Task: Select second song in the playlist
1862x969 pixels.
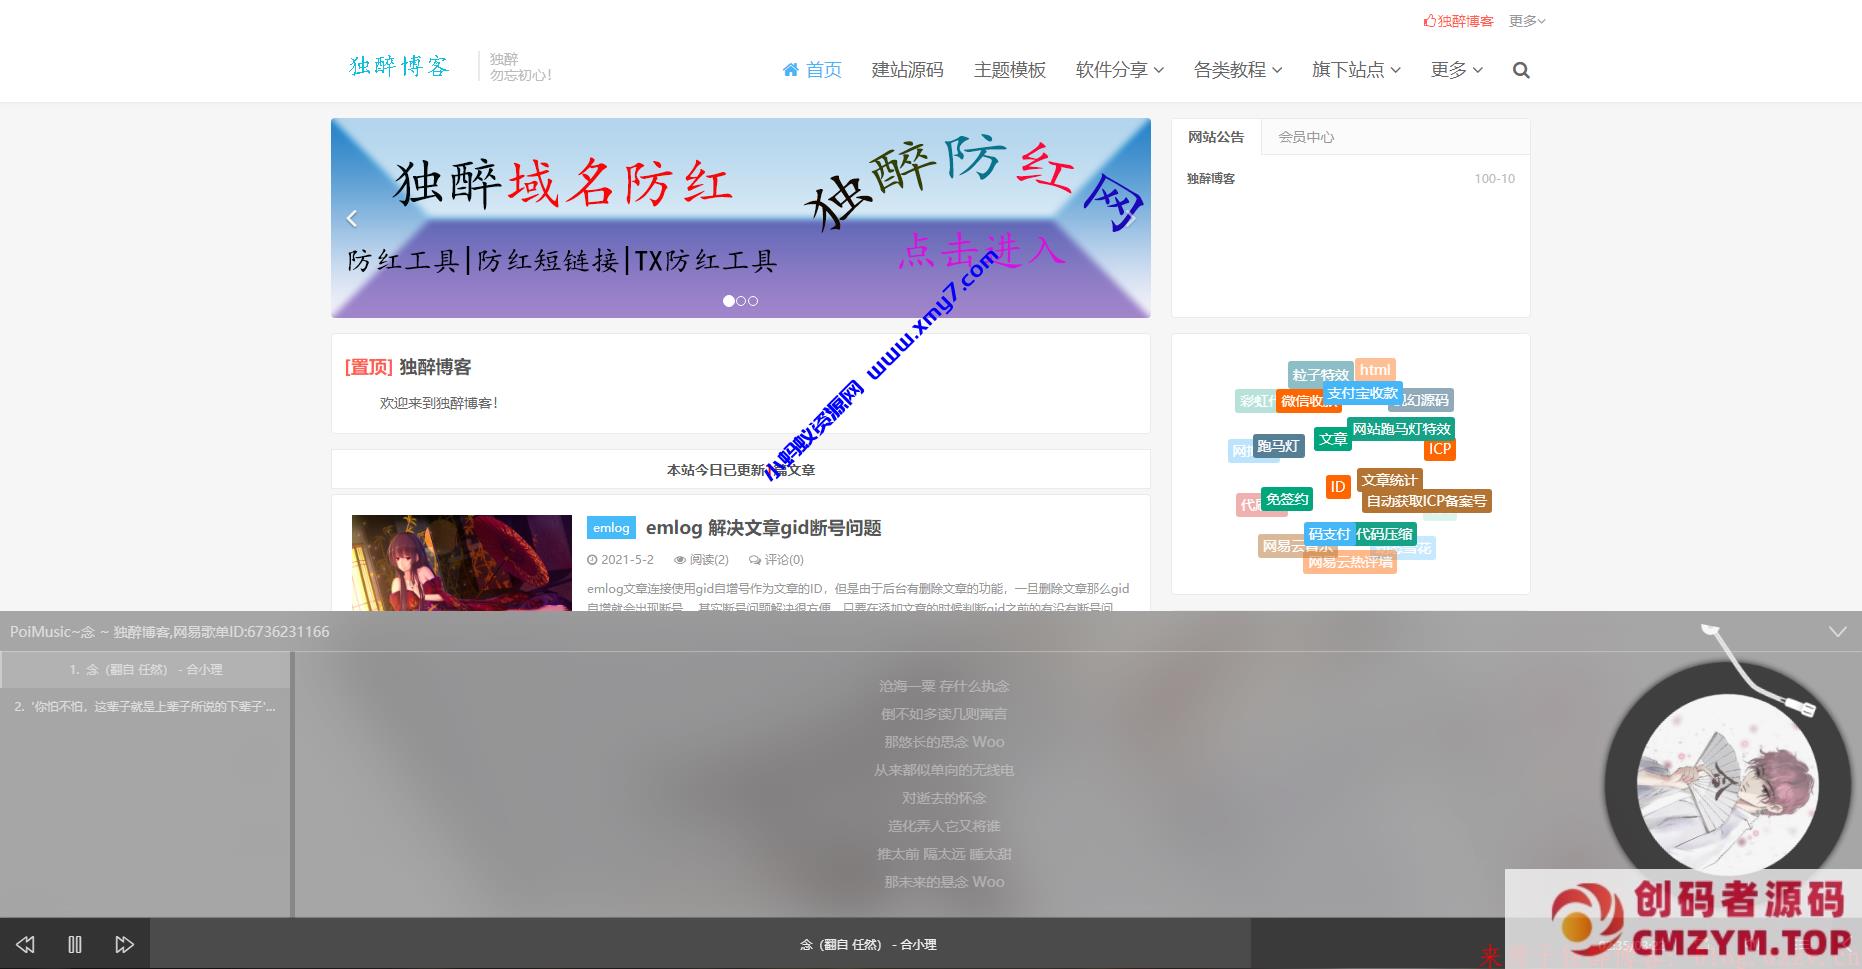Action: point(145,706)
